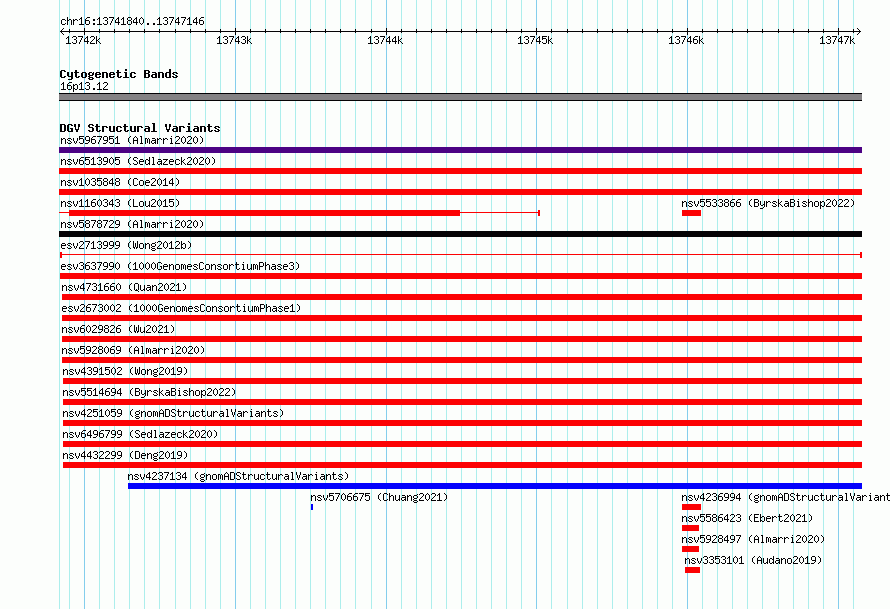Click the 13746k ruler mark

click(686, 40)
